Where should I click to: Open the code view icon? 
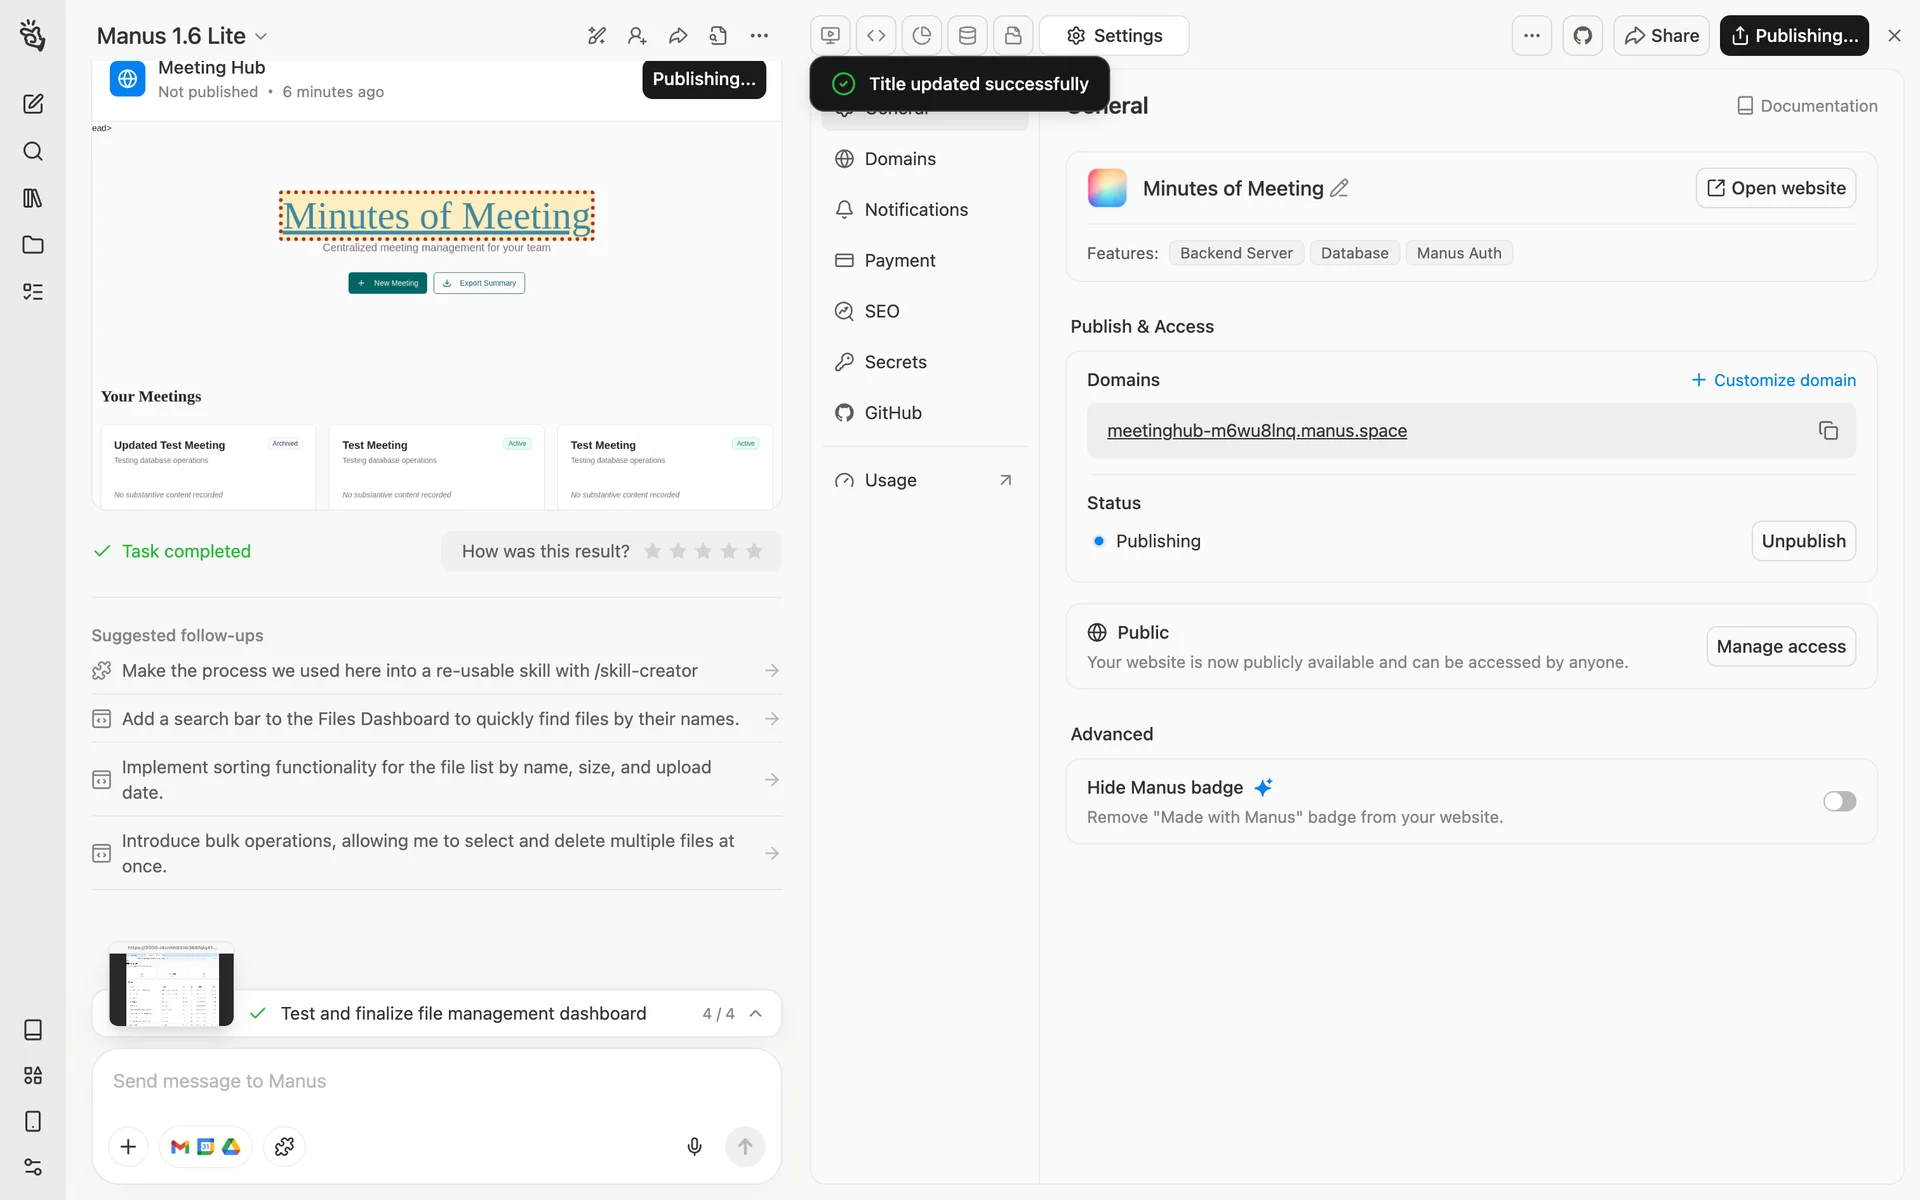click(x=876, y=36)
